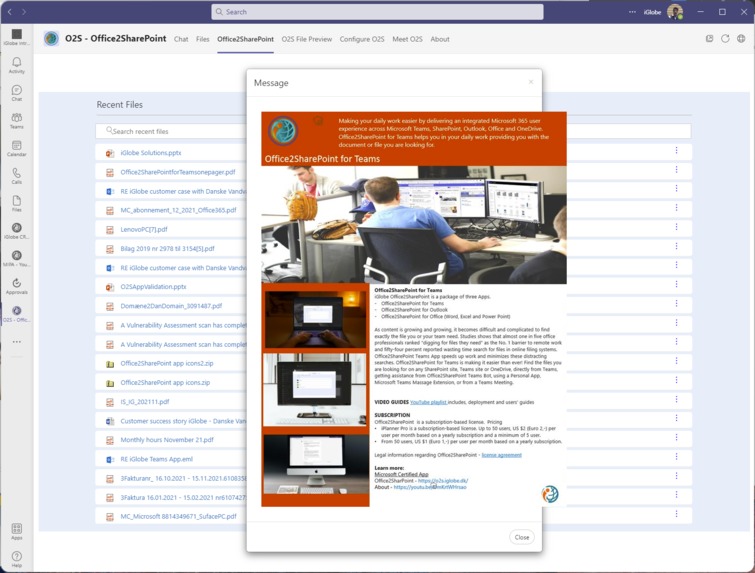Open the O2S File Preview tab

pyautogui.click(x=307, y=39)
